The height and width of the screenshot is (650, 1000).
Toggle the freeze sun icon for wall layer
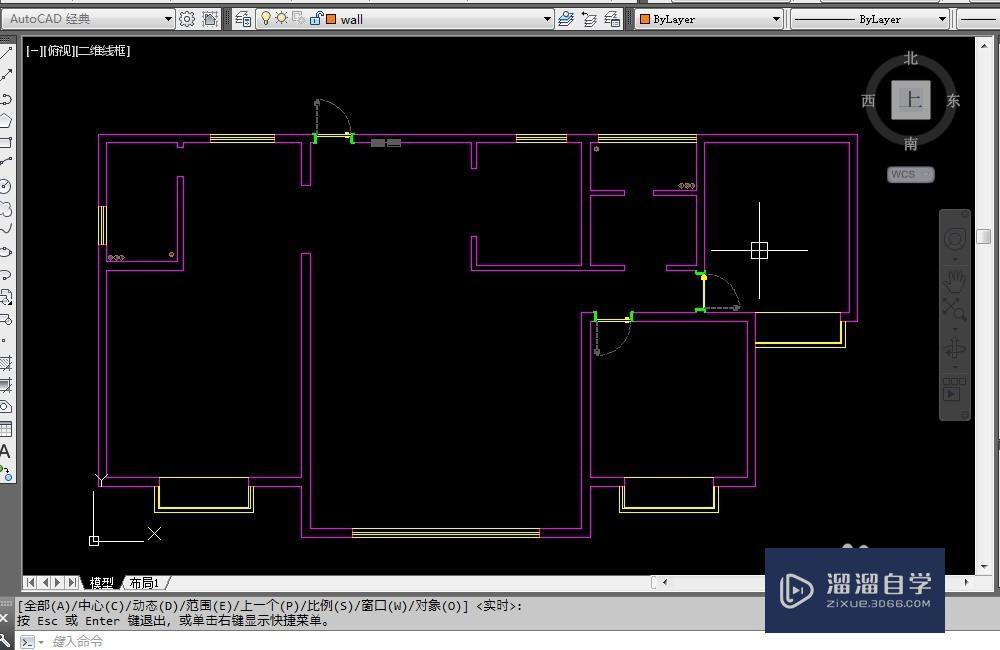point(281,18)
